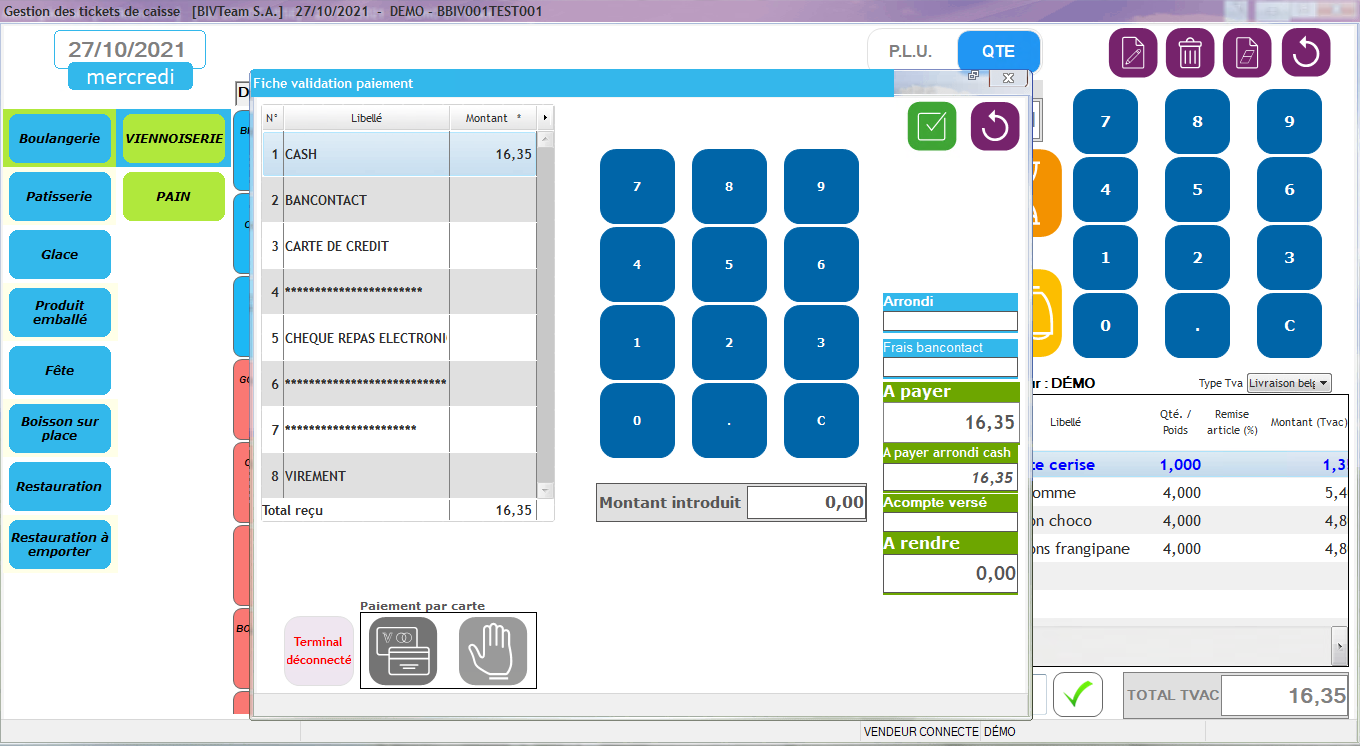Switch to P.L.U. mode

pyautogui.click(x=911, y=52)
